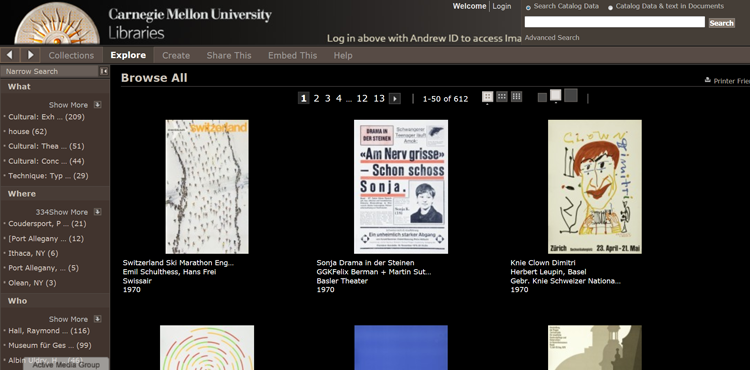Screen dimensions: 750x370
Task: Select Search Catalog Data radio button
Action: click(x=528, y=8)
